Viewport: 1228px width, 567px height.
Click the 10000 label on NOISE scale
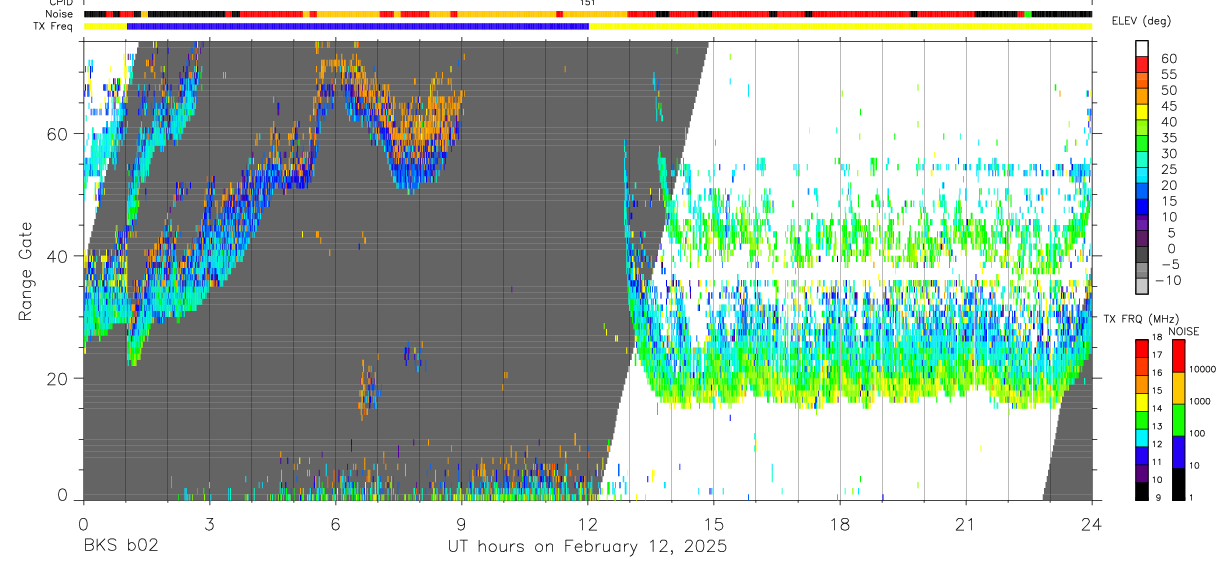tap(1204, 370)
